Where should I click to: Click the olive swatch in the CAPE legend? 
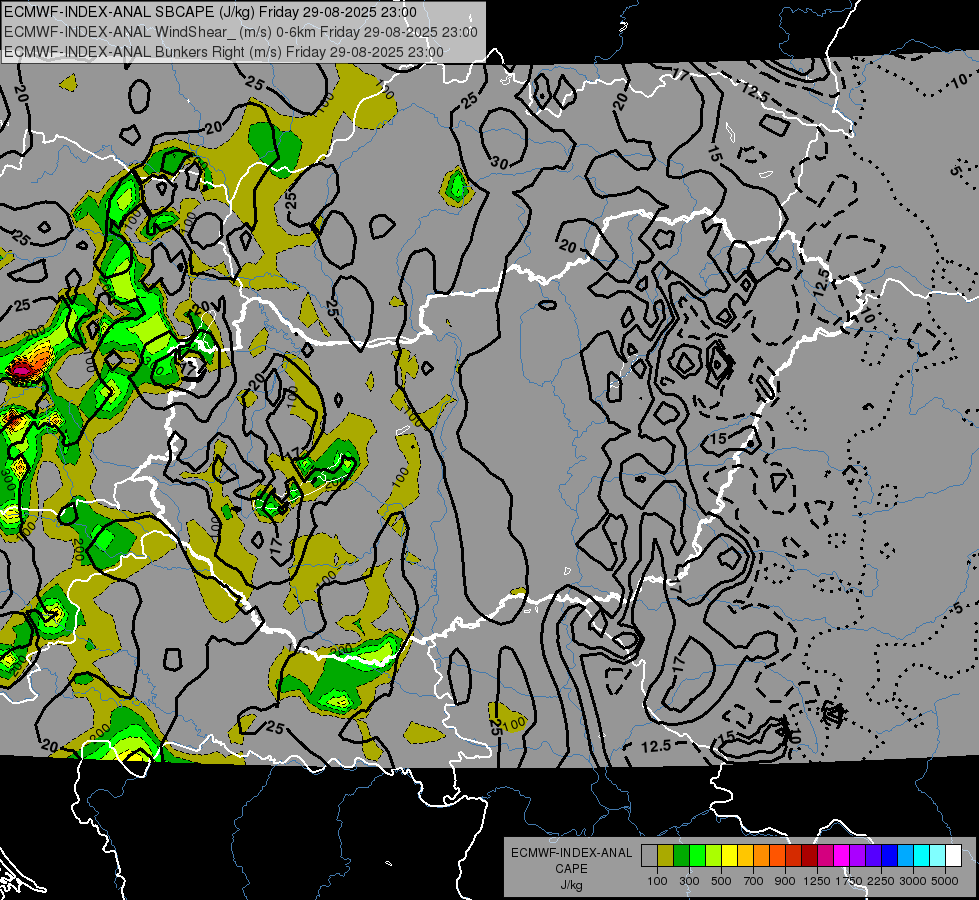click(x=665, y=855)
